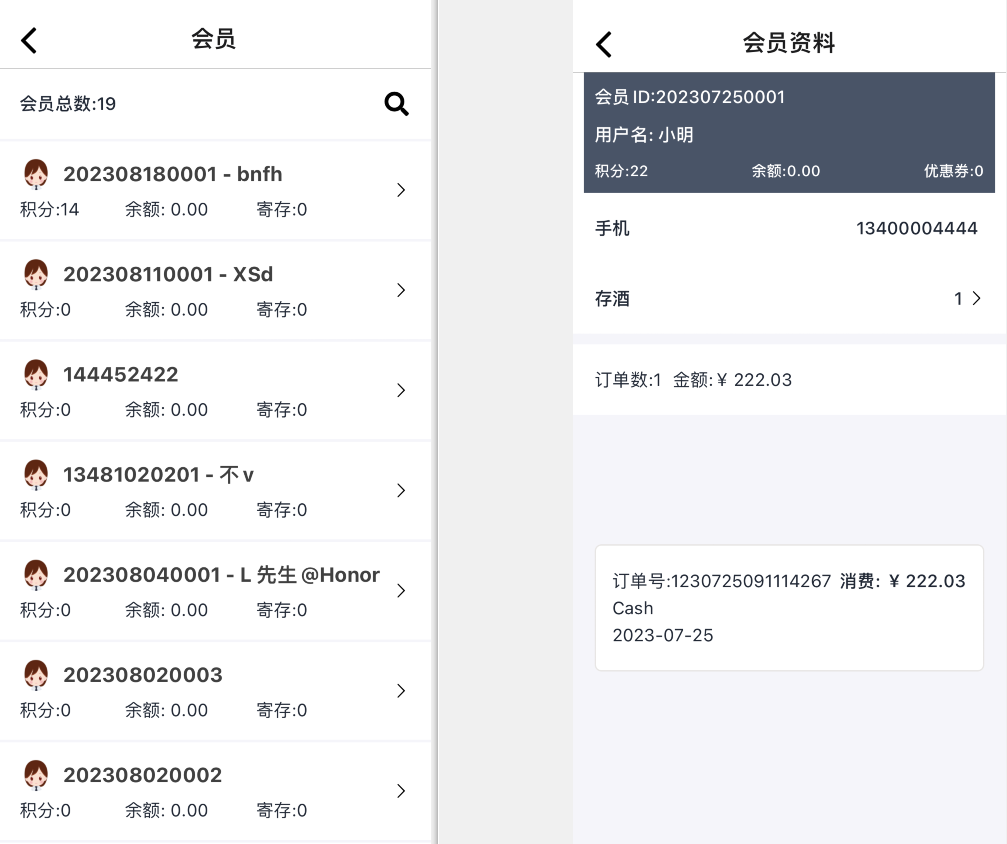
Task: Select member 202308020003
Action: pos(215,691)
